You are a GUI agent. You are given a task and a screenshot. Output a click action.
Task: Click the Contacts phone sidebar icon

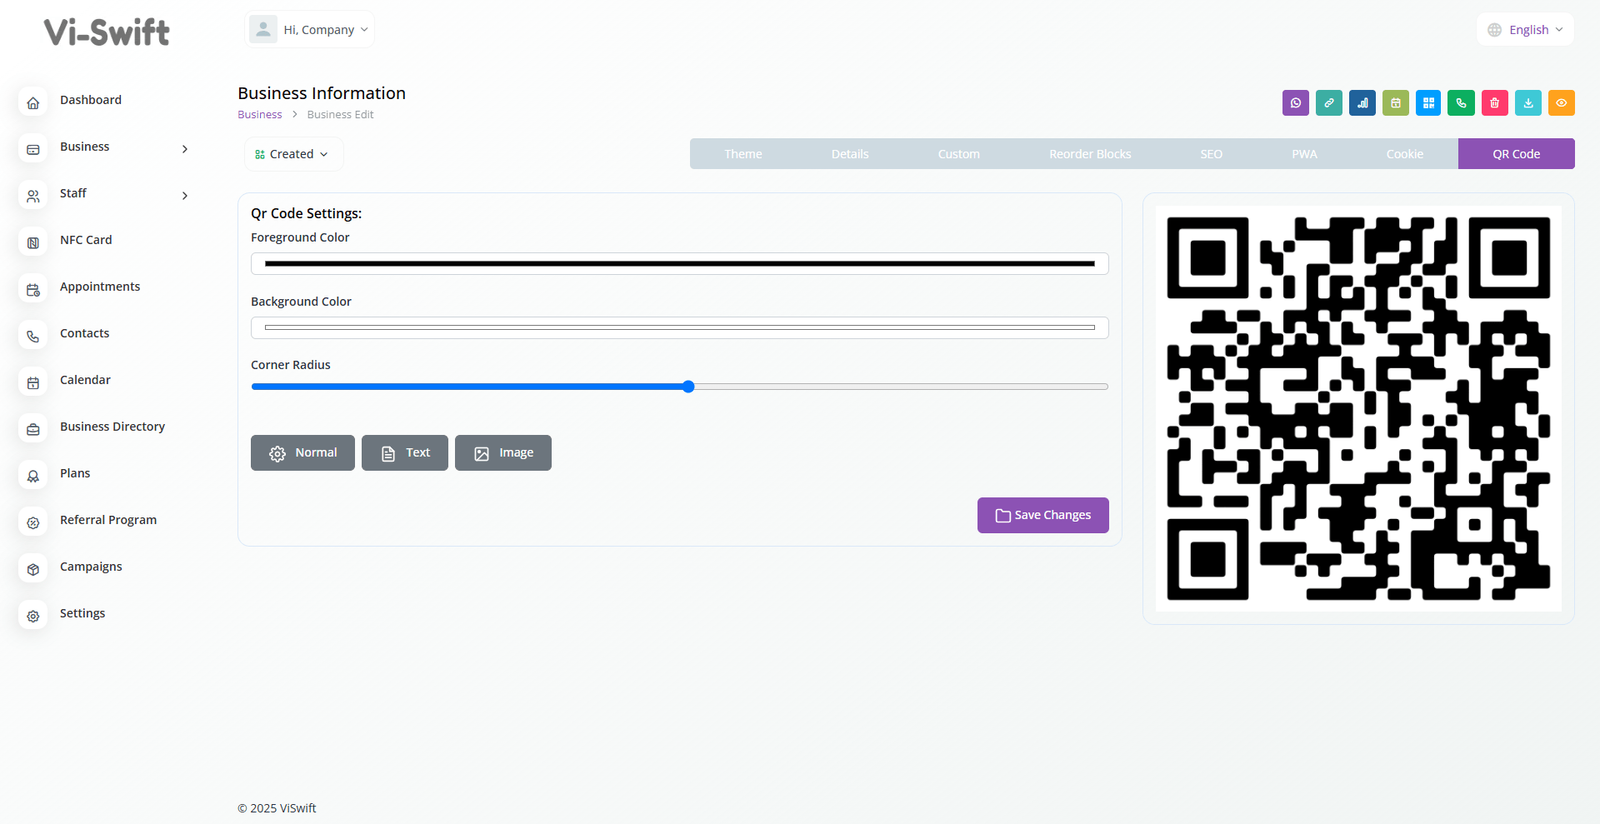coord(33,336)
